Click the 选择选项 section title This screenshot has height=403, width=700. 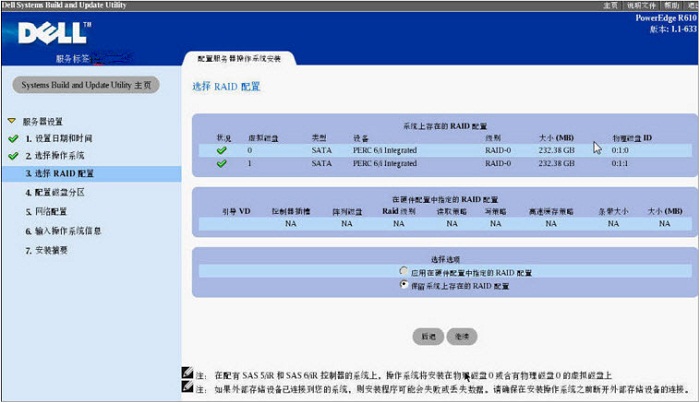coord(445,259)
